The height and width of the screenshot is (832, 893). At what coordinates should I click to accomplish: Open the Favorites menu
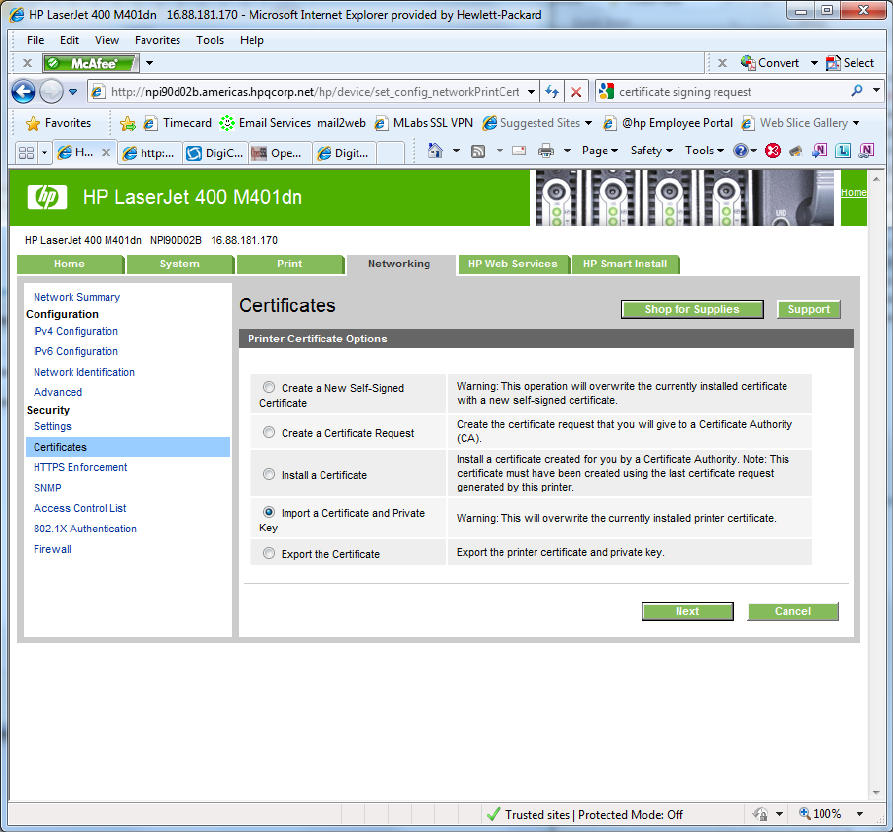pyautogui.click(x=157, y=40)
